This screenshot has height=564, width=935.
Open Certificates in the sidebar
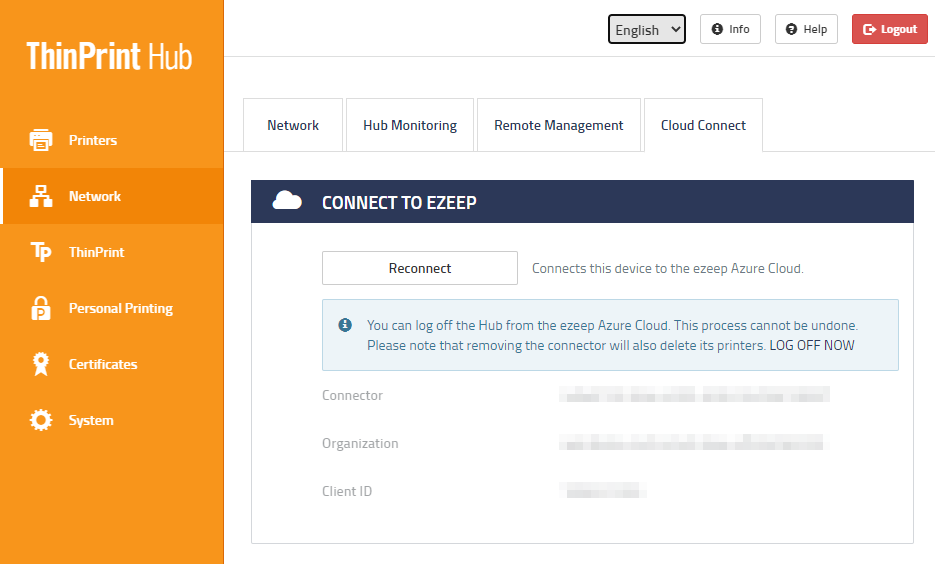coord(112,364)
